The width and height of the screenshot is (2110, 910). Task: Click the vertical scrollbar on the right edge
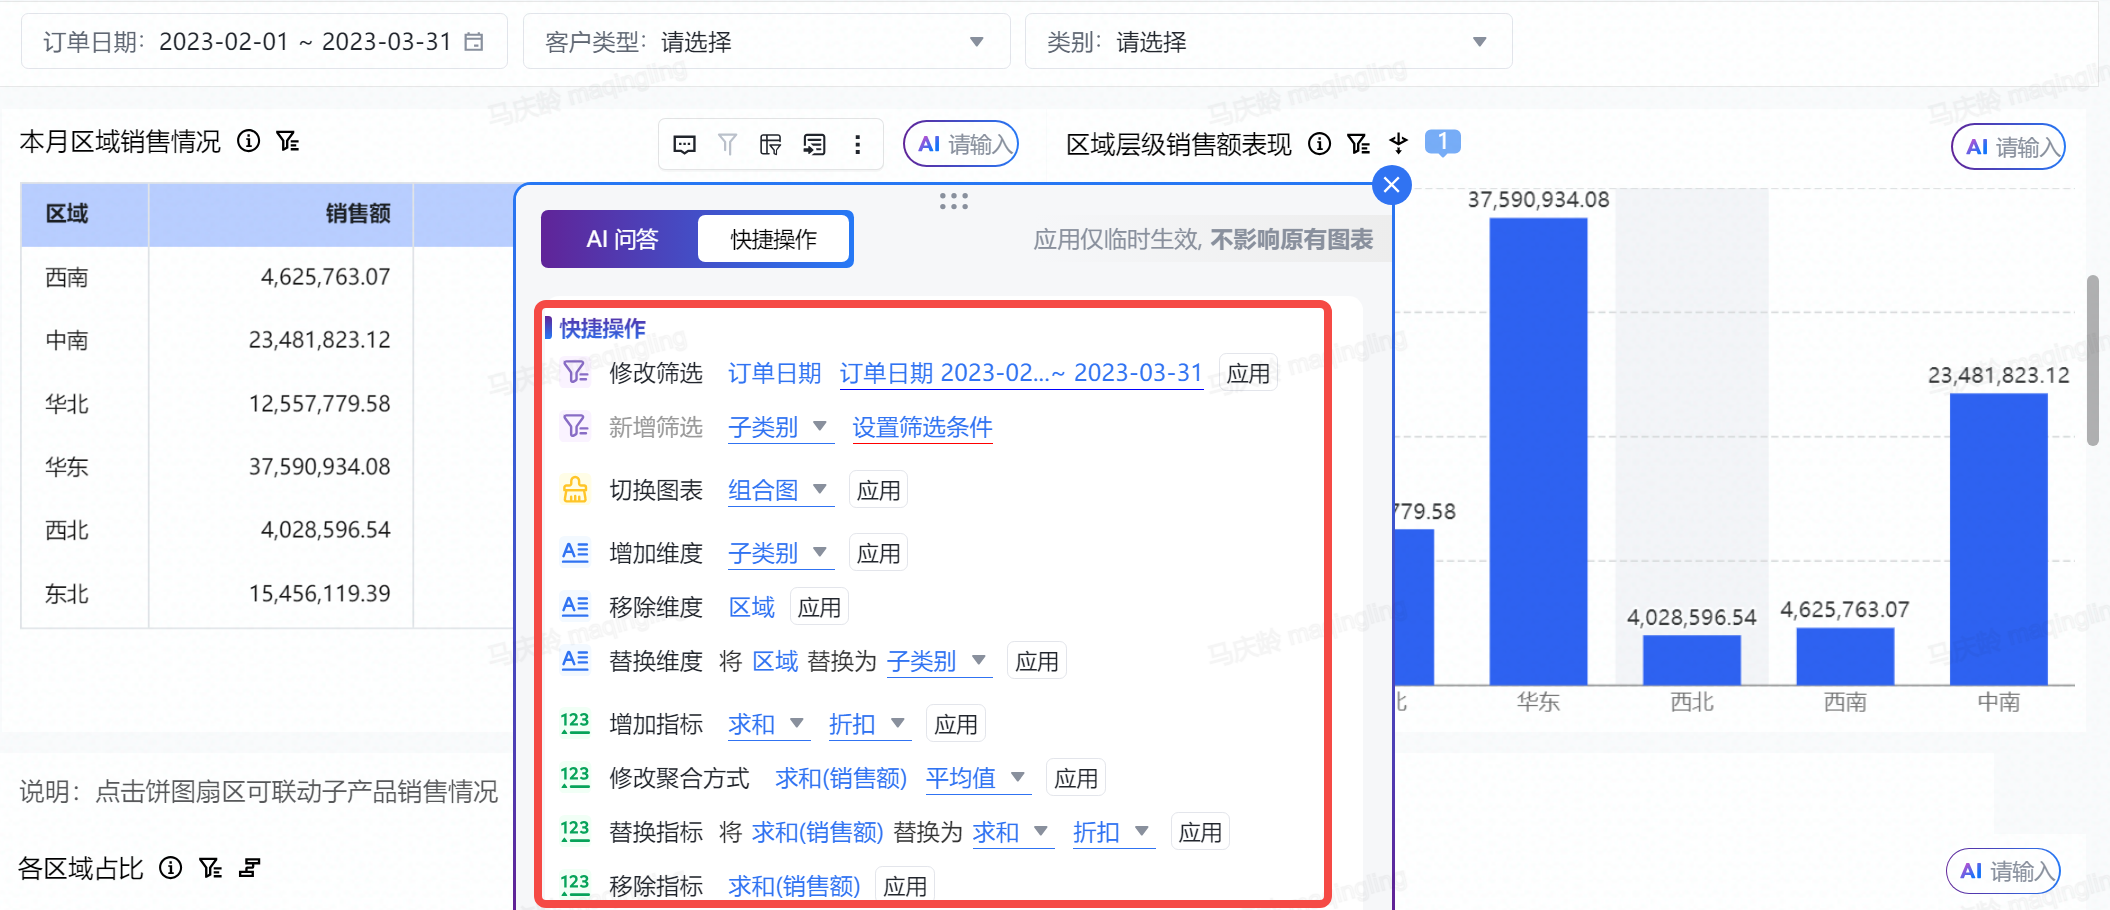pyautogui.click(x=2093, y=360)
